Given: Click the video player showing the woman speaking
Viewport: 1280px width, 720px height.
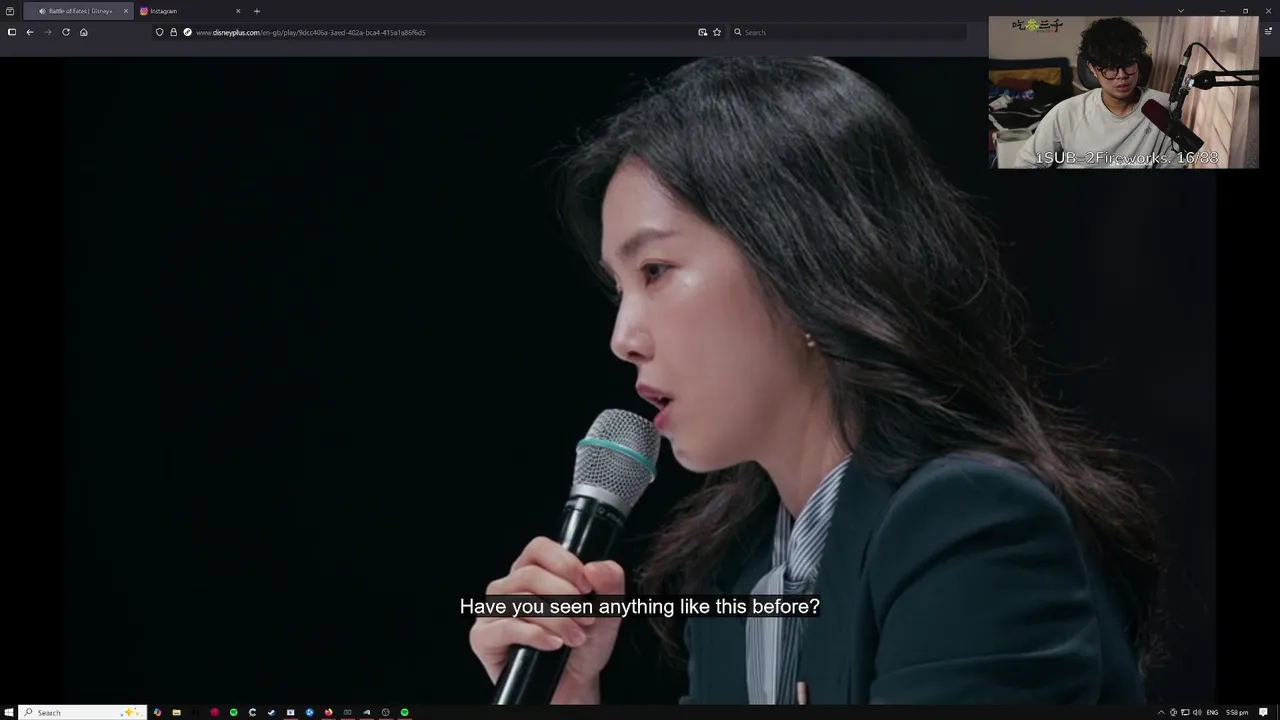Looking at the screenshot, I should (640, 380).
